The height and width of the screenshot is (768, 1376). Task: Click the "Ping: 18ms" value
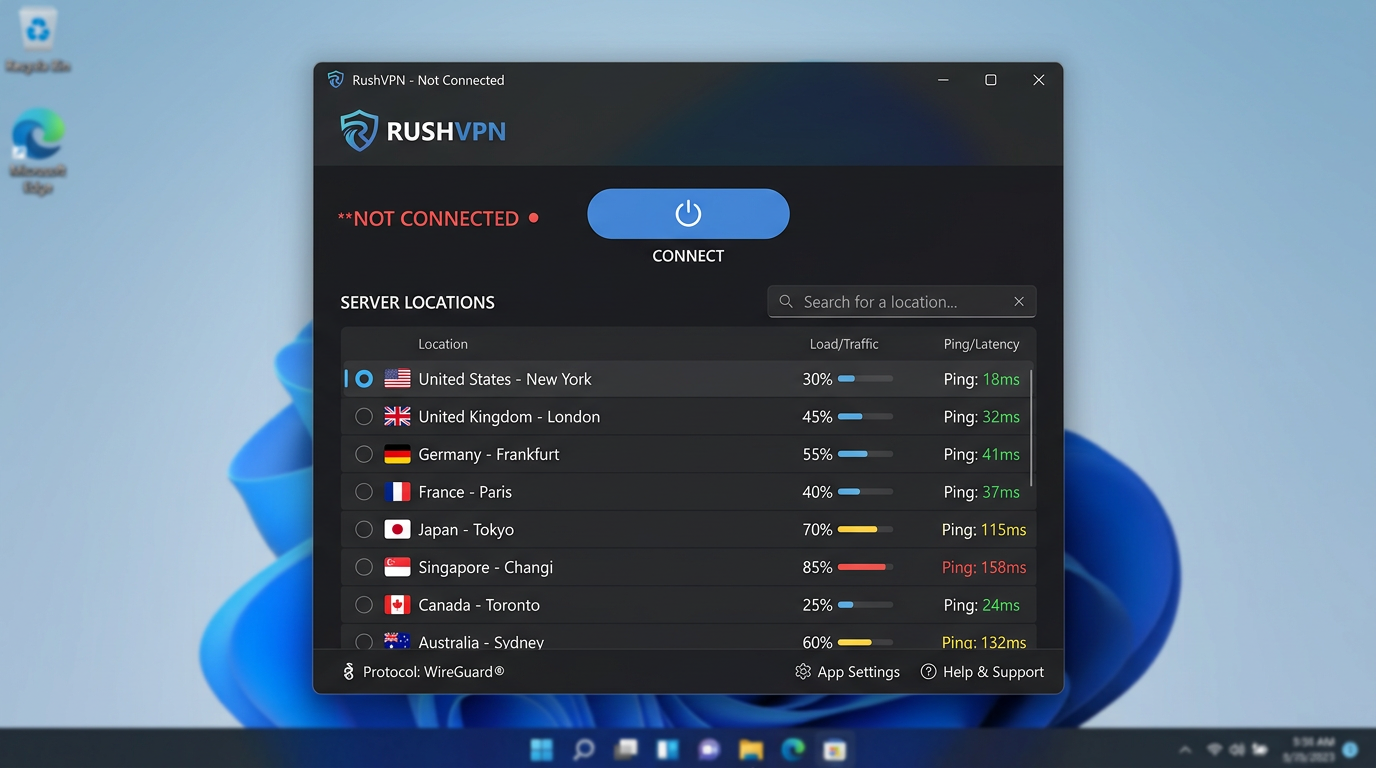(982, 379)
